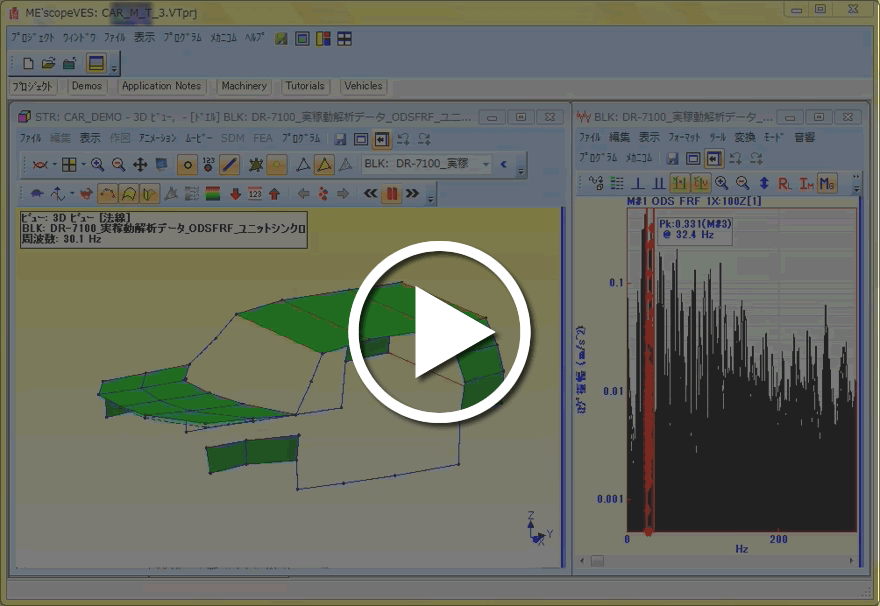The height and width of the screenshot is (606, 880).
Task: Switch to the Application Notes tab
Action: coord(161,86)
